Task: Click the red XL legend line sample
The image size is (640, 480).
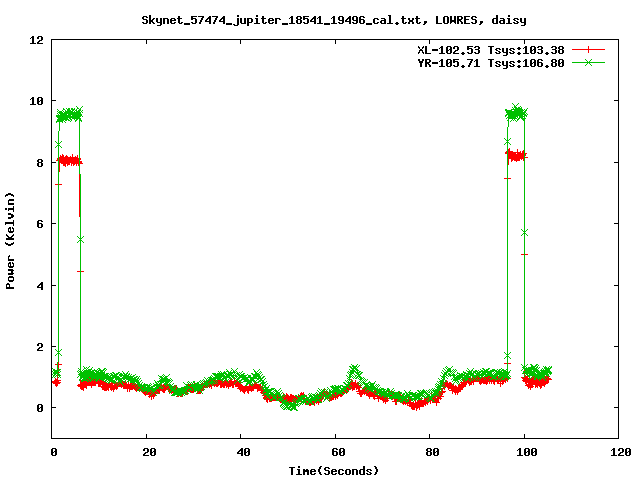Action: pos(588,50)
